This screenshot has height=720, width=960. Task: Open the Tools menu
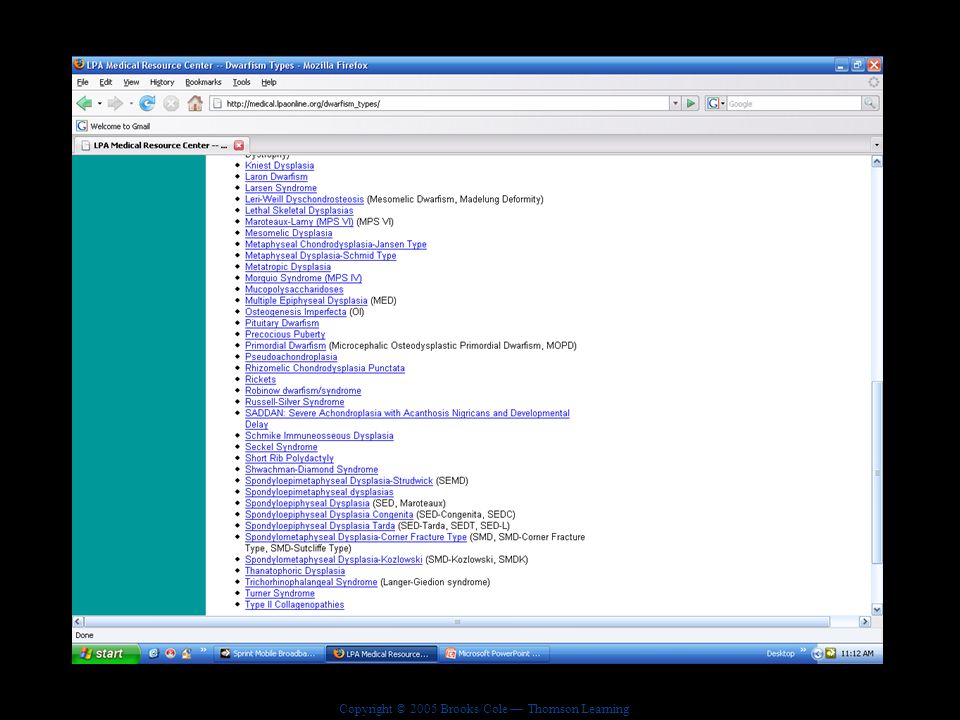(x=241, y=82)
